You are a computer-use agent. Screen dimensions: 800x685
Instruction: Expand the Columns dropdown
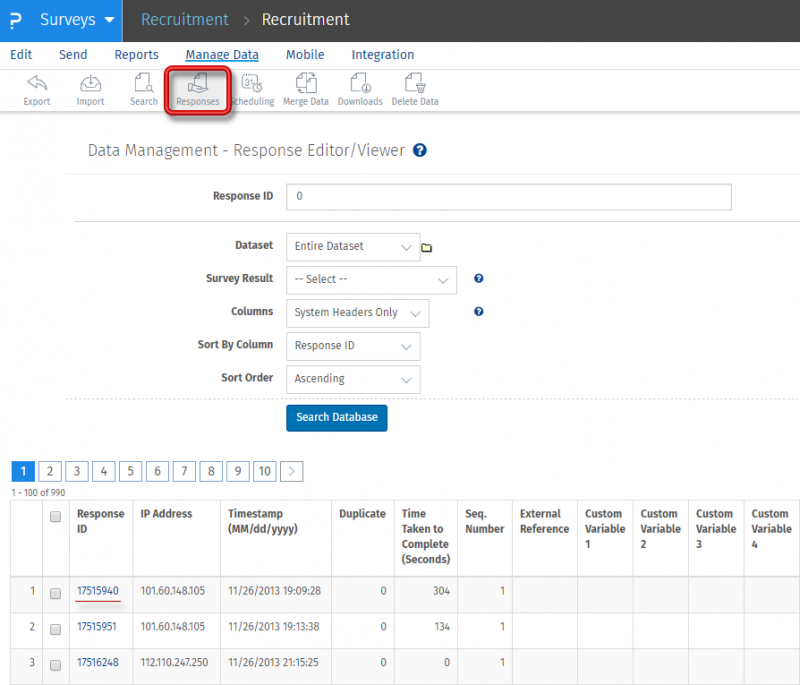357,313
